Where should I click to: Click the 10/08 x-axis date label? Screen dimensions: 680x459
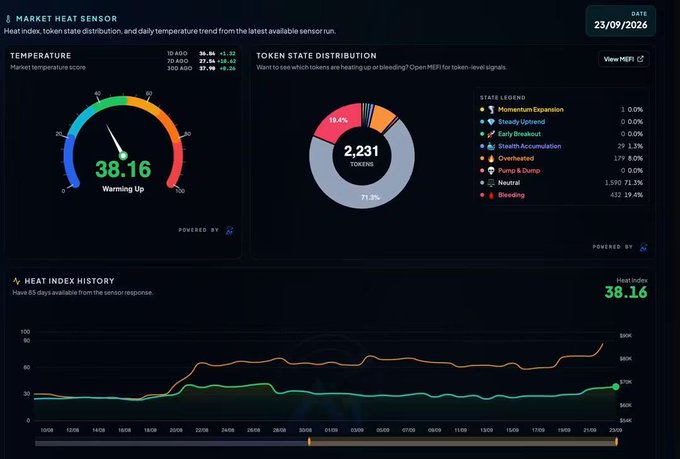click(x=47, y=430)
